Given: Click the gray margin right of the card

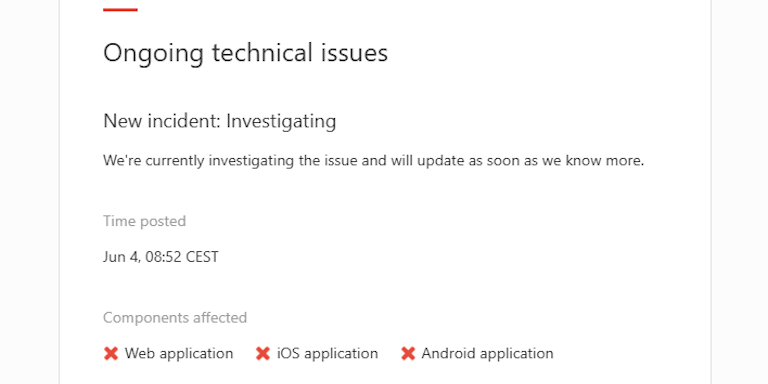Looking at the screenshot, I should [740, 192].
